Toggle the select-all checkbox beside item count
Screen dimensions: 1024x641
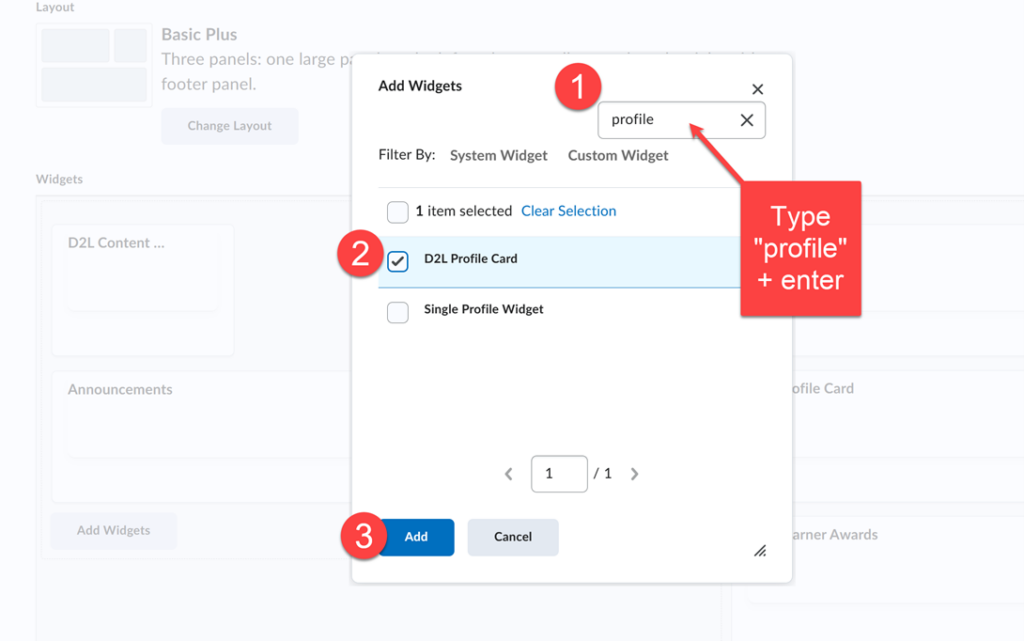pyautogui.click(x=397, y=211)
